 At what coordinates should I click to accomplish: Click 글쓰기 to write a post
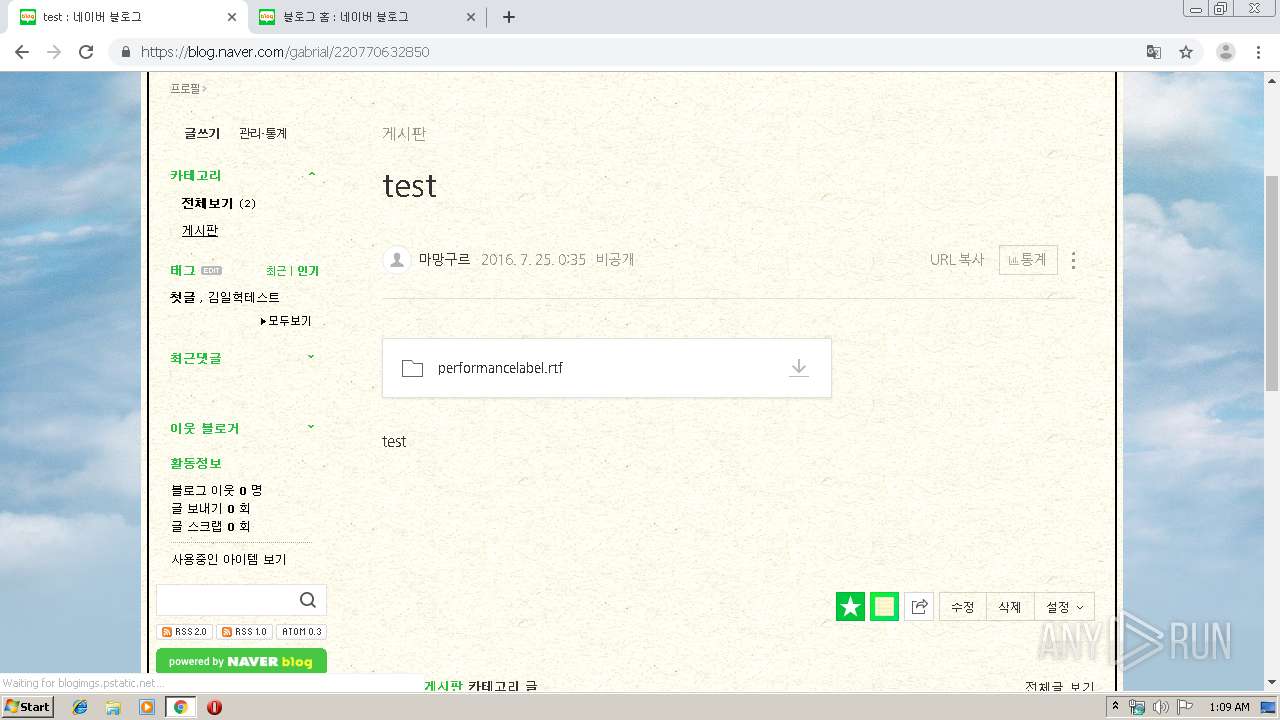coord(202,133)
